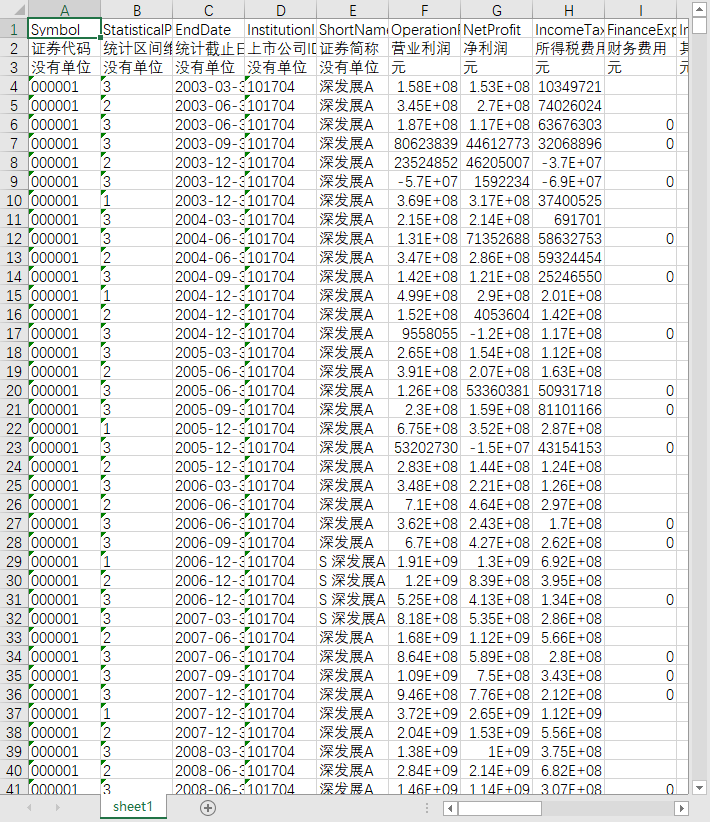This screenshot has height=822, width=710.
Task: Click vertical scrollbar up arrow
Action: point(700,9)
